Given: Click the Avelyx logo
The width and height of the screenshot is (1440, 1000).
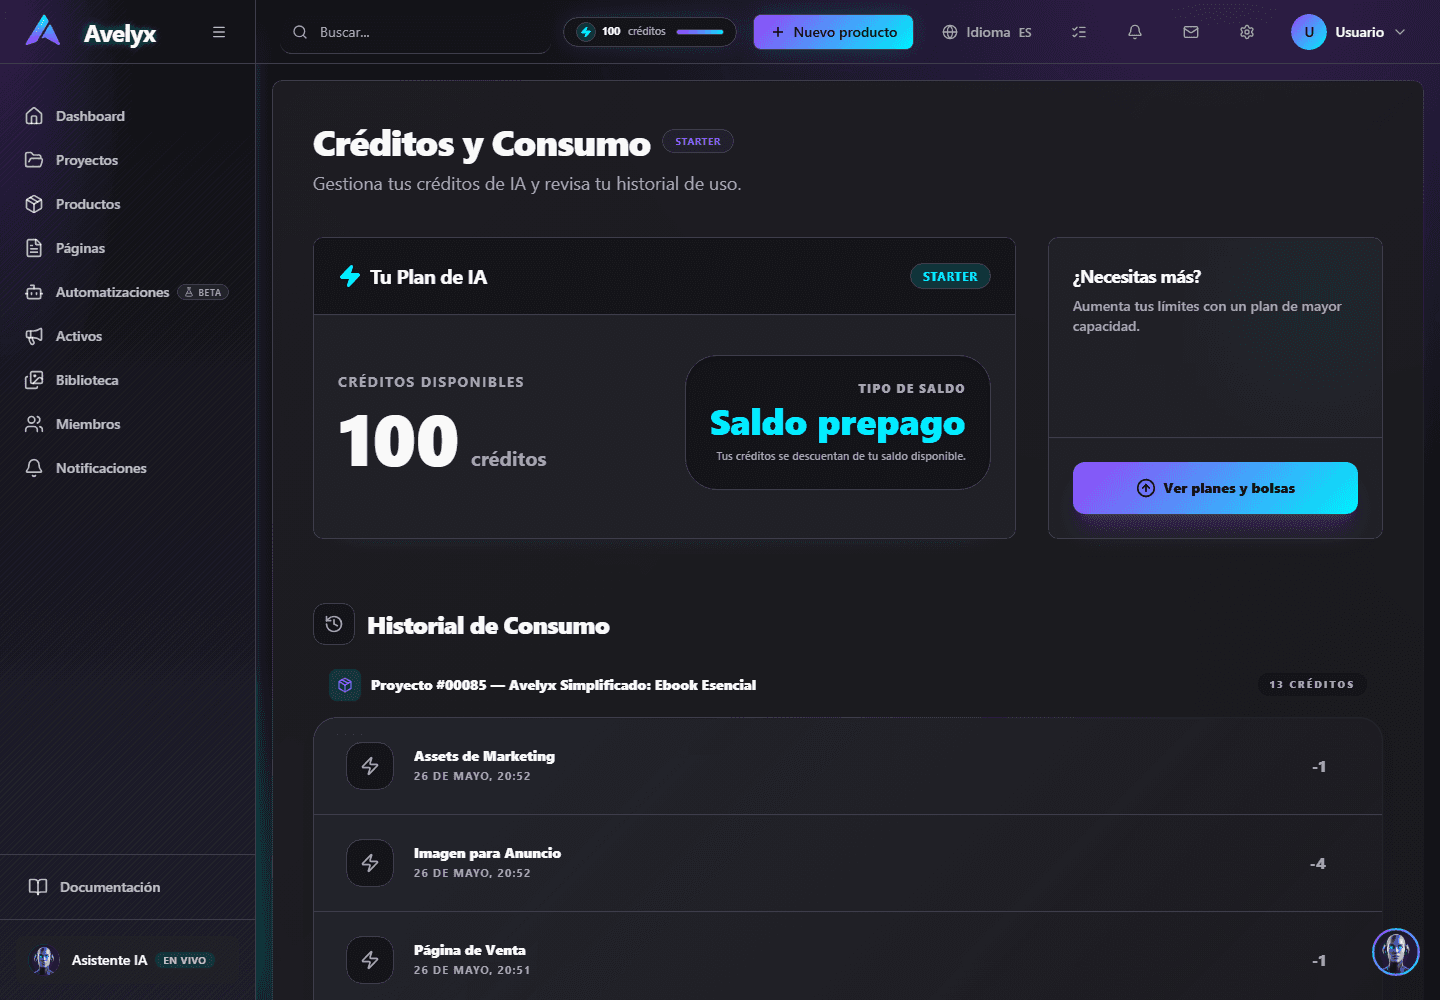Looking at the screenshot, I should 91,32.
